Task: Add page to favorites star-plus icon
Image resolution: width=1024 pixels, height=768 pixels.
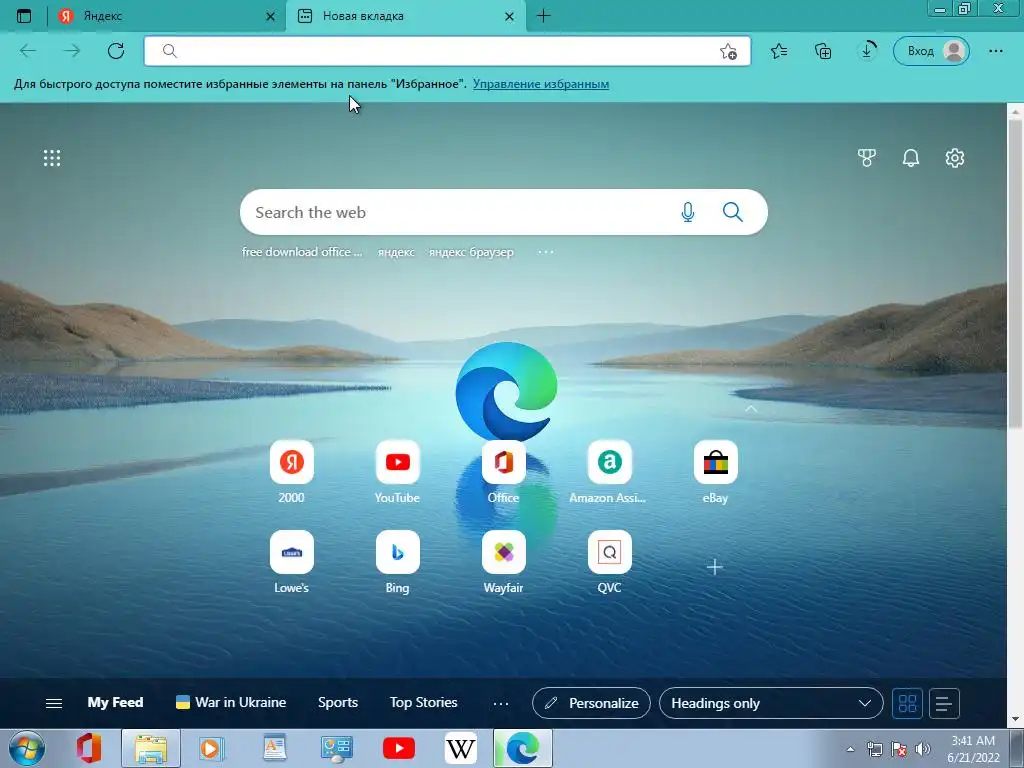Action: pyautogui.click(x=728, y=51)
